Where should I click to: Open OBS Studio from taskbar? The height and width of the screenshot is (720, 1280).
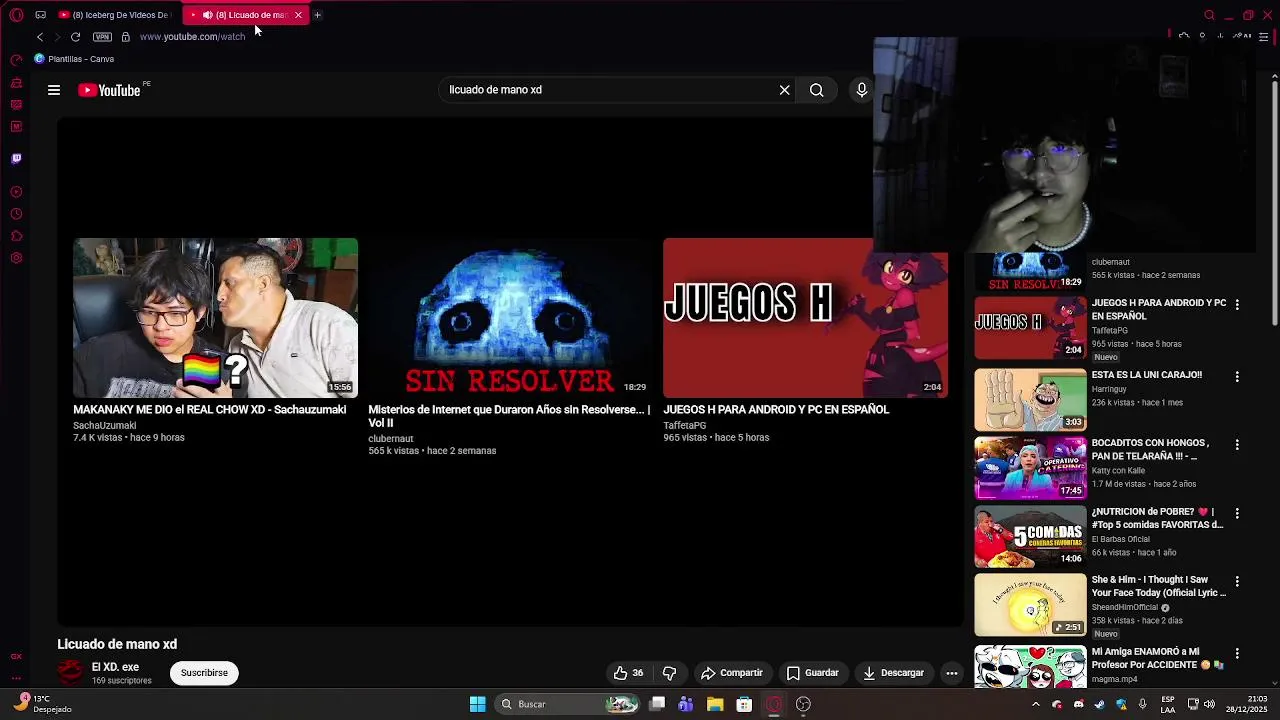coord(803,704)
